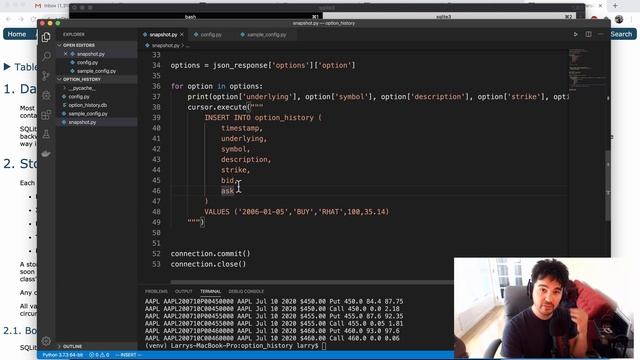Open the Extensions view icon
The image size is (640, 360).
[x=46, y=115]
